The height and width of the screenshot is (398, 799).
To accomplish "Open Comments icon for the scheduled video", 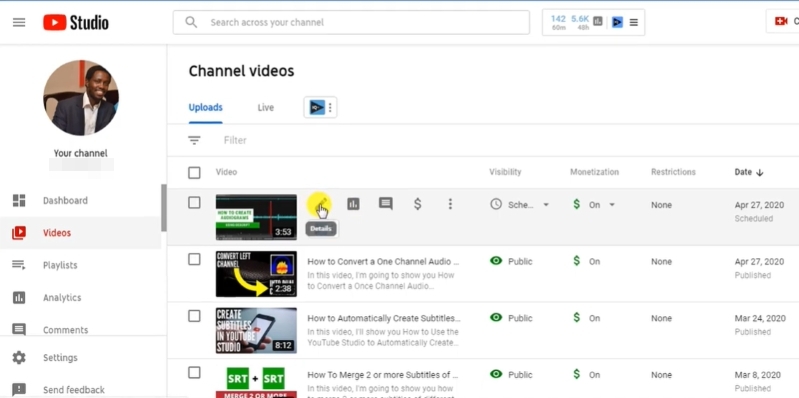I will coord(386,204).
